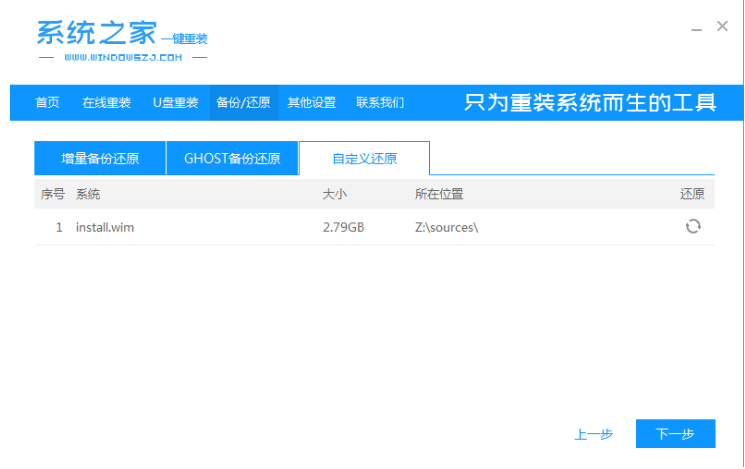The image size is (745, 469).
Task: Click the Z:\sources\ location cell
Action: click(x=446, y=227)
